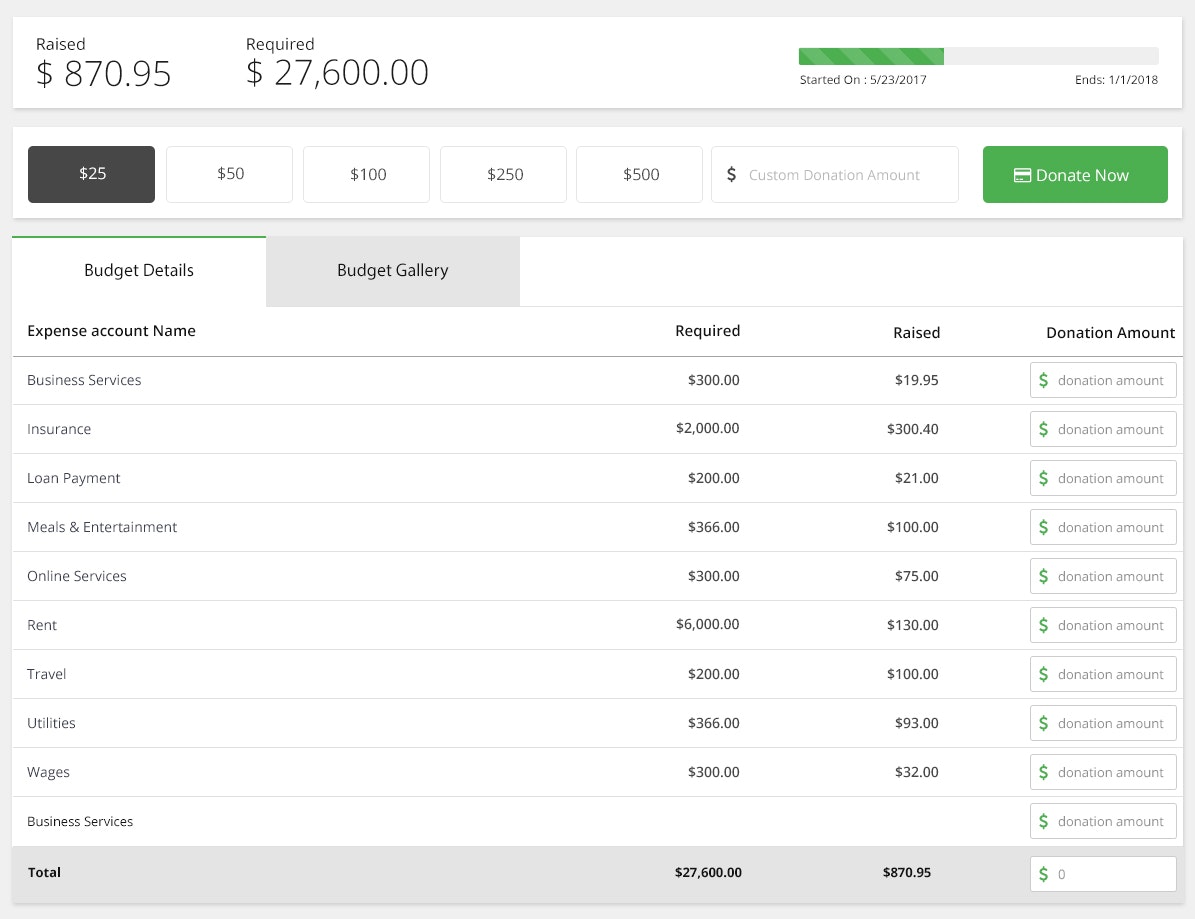1195x919 pixels.
Task: Click the $21.00 raised amount for Loan Payment
Action: point(916,478)
